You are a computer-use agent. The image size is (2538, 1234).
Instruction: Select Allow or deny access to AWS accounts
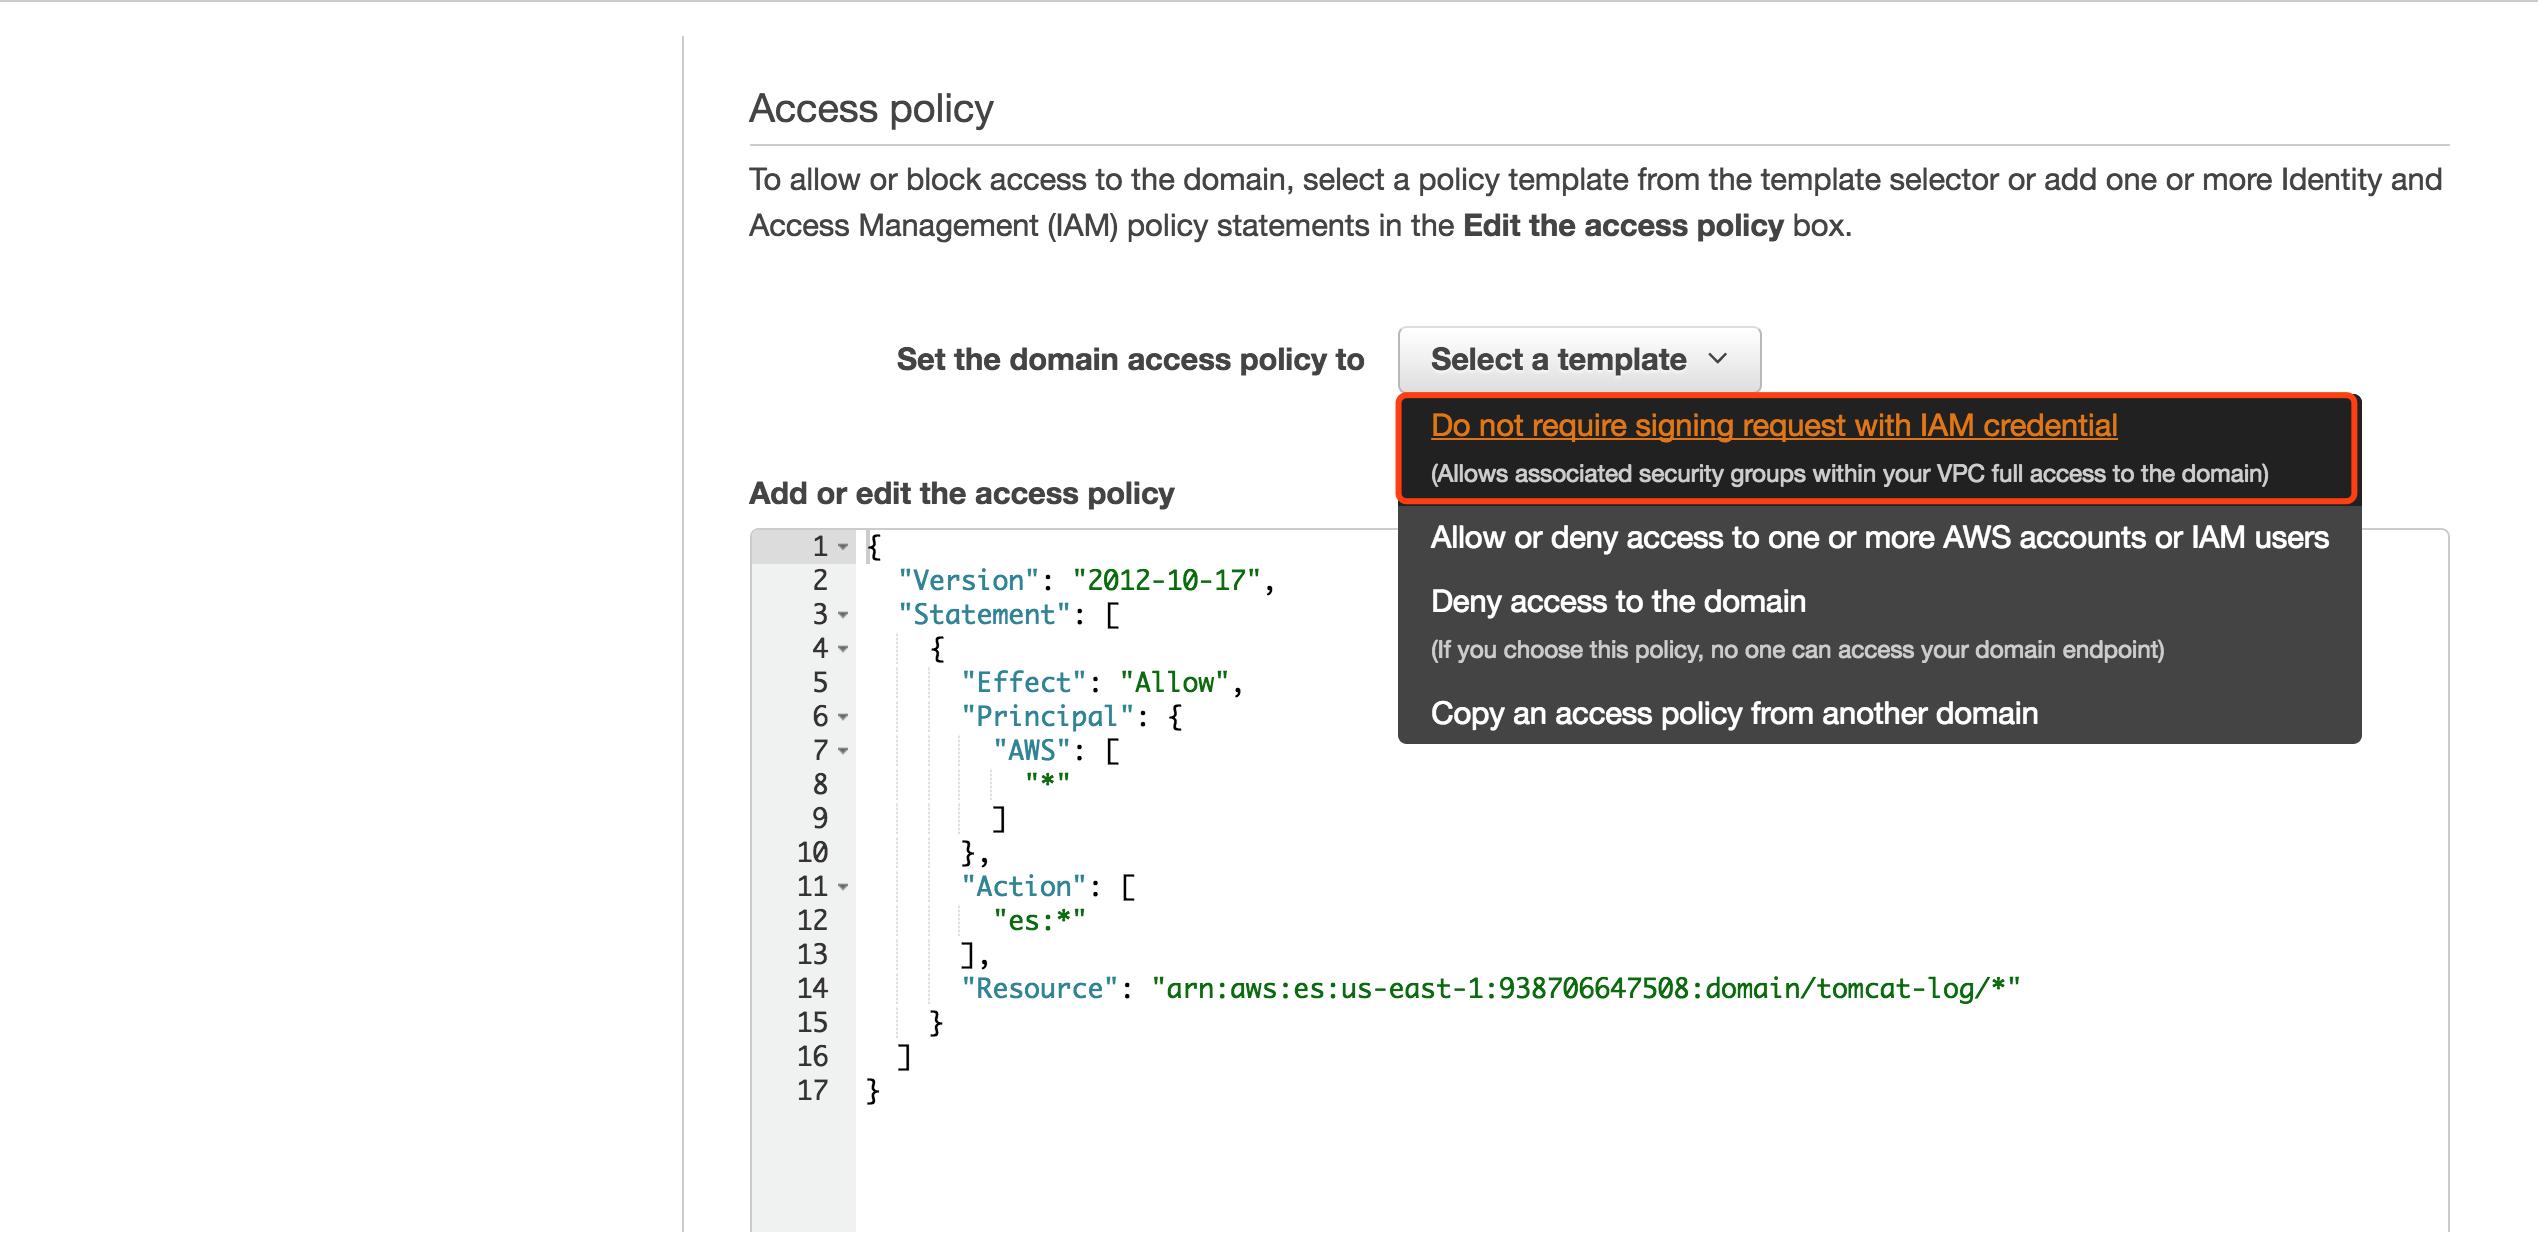click(x=1878, y=538)
